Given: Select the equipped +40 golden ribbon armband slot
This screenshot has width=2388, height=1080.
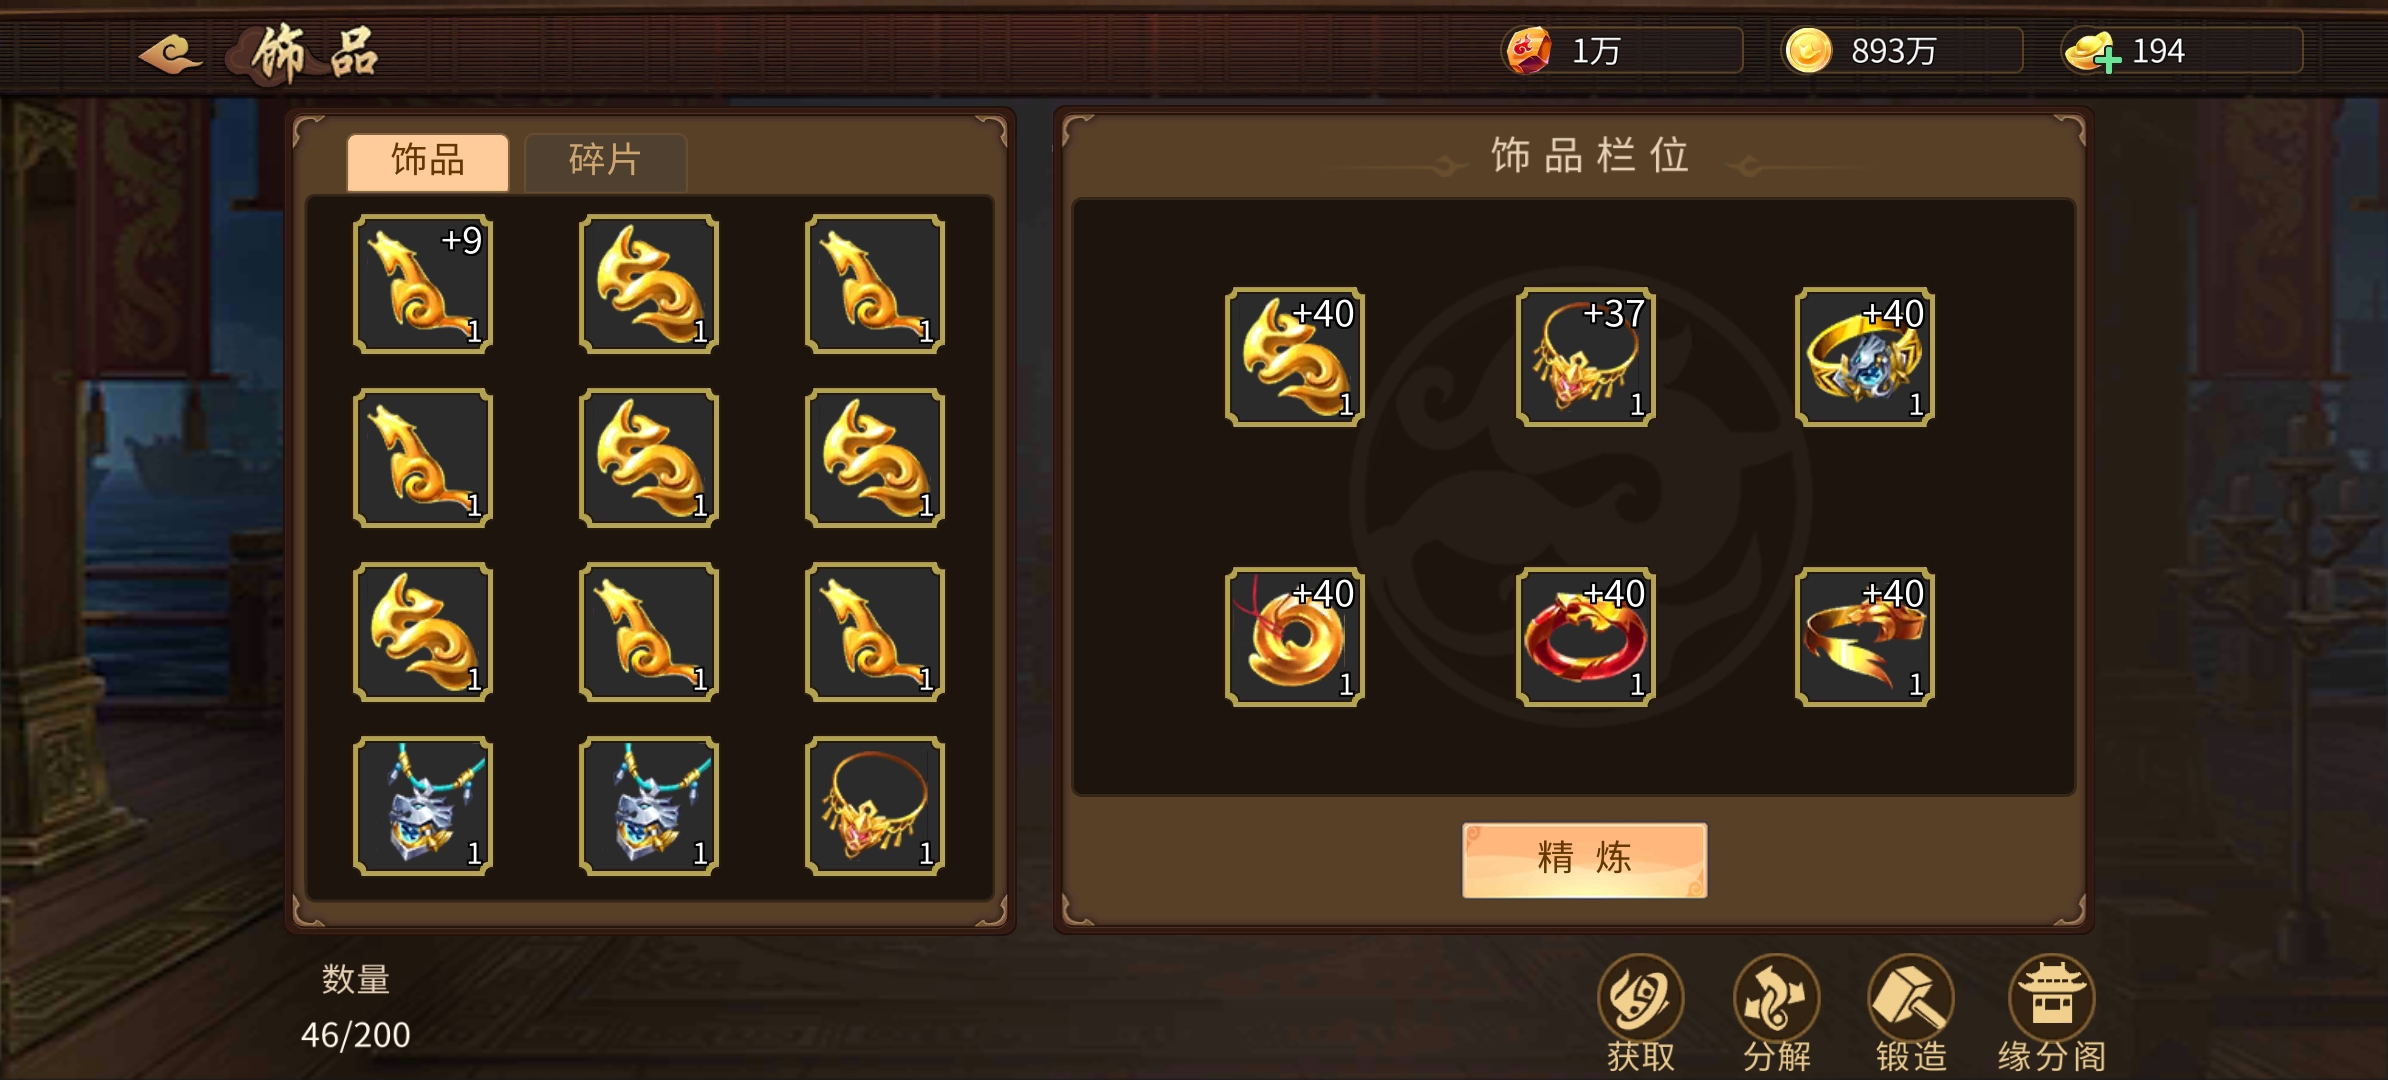Looking at the screenshot, I should pyautogui.click(x=1864, y=637).
